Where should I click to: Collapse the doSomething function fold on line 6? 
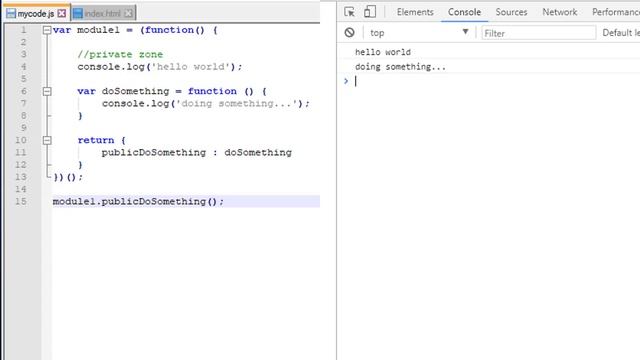[47, 91]
